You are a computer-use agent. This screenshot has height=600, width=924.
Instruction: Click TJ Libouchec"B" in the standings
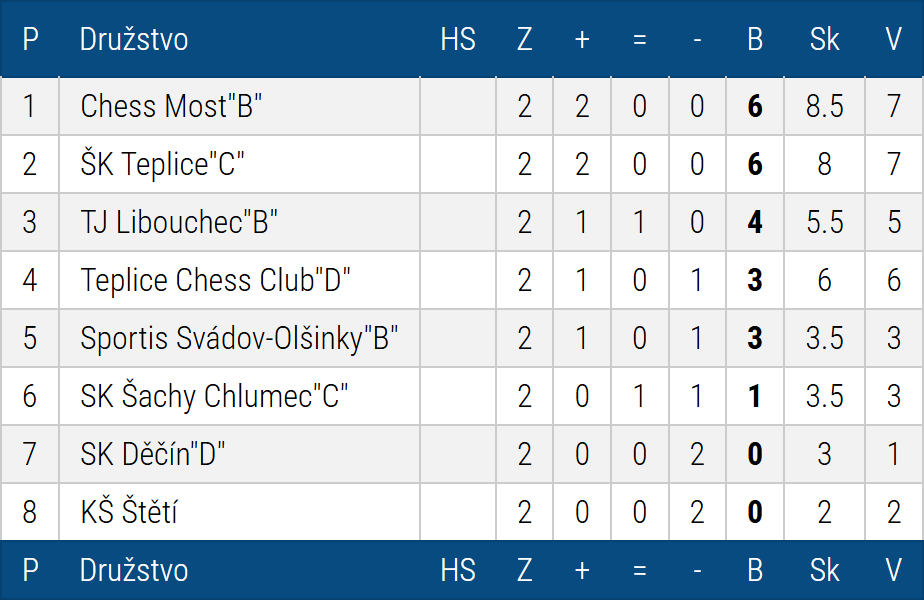pos(179,222)
